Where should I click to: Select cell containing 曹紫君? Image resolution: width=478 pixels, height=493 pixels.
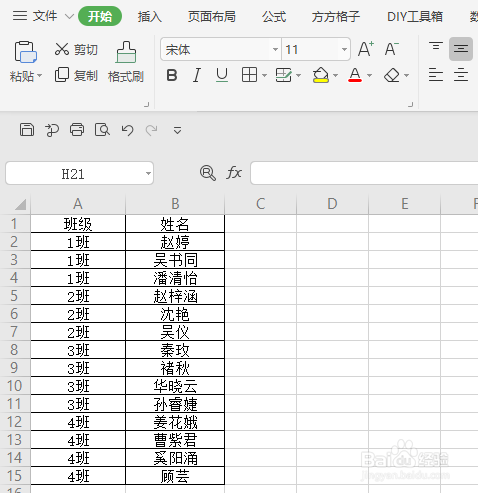tap(175, 440)
